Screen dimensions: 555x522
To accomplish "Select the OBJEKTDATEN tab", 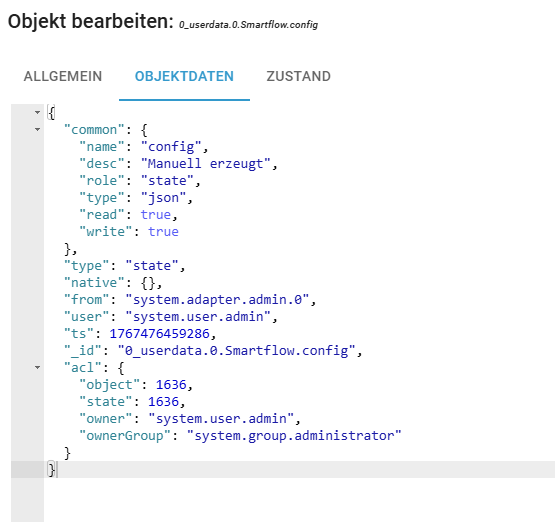I will pyautogui.click(x=184, y=76).
